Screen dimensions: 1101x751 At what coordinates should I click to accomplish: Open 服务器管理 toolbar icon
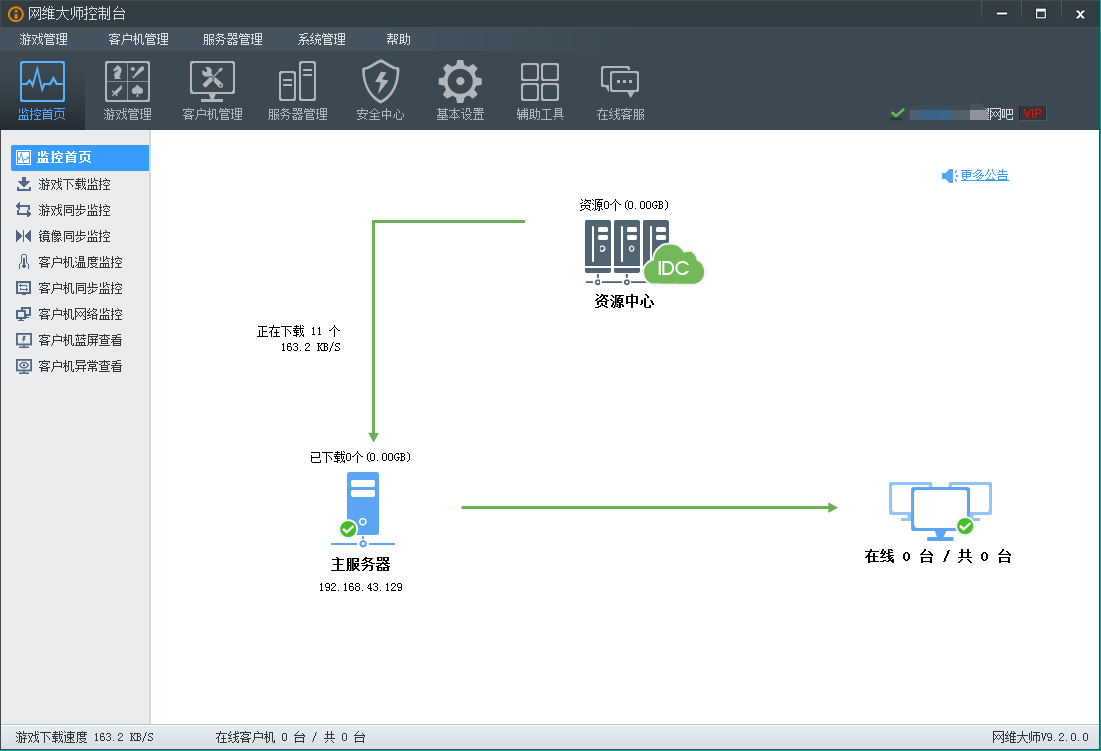click(x=298, y=91)
